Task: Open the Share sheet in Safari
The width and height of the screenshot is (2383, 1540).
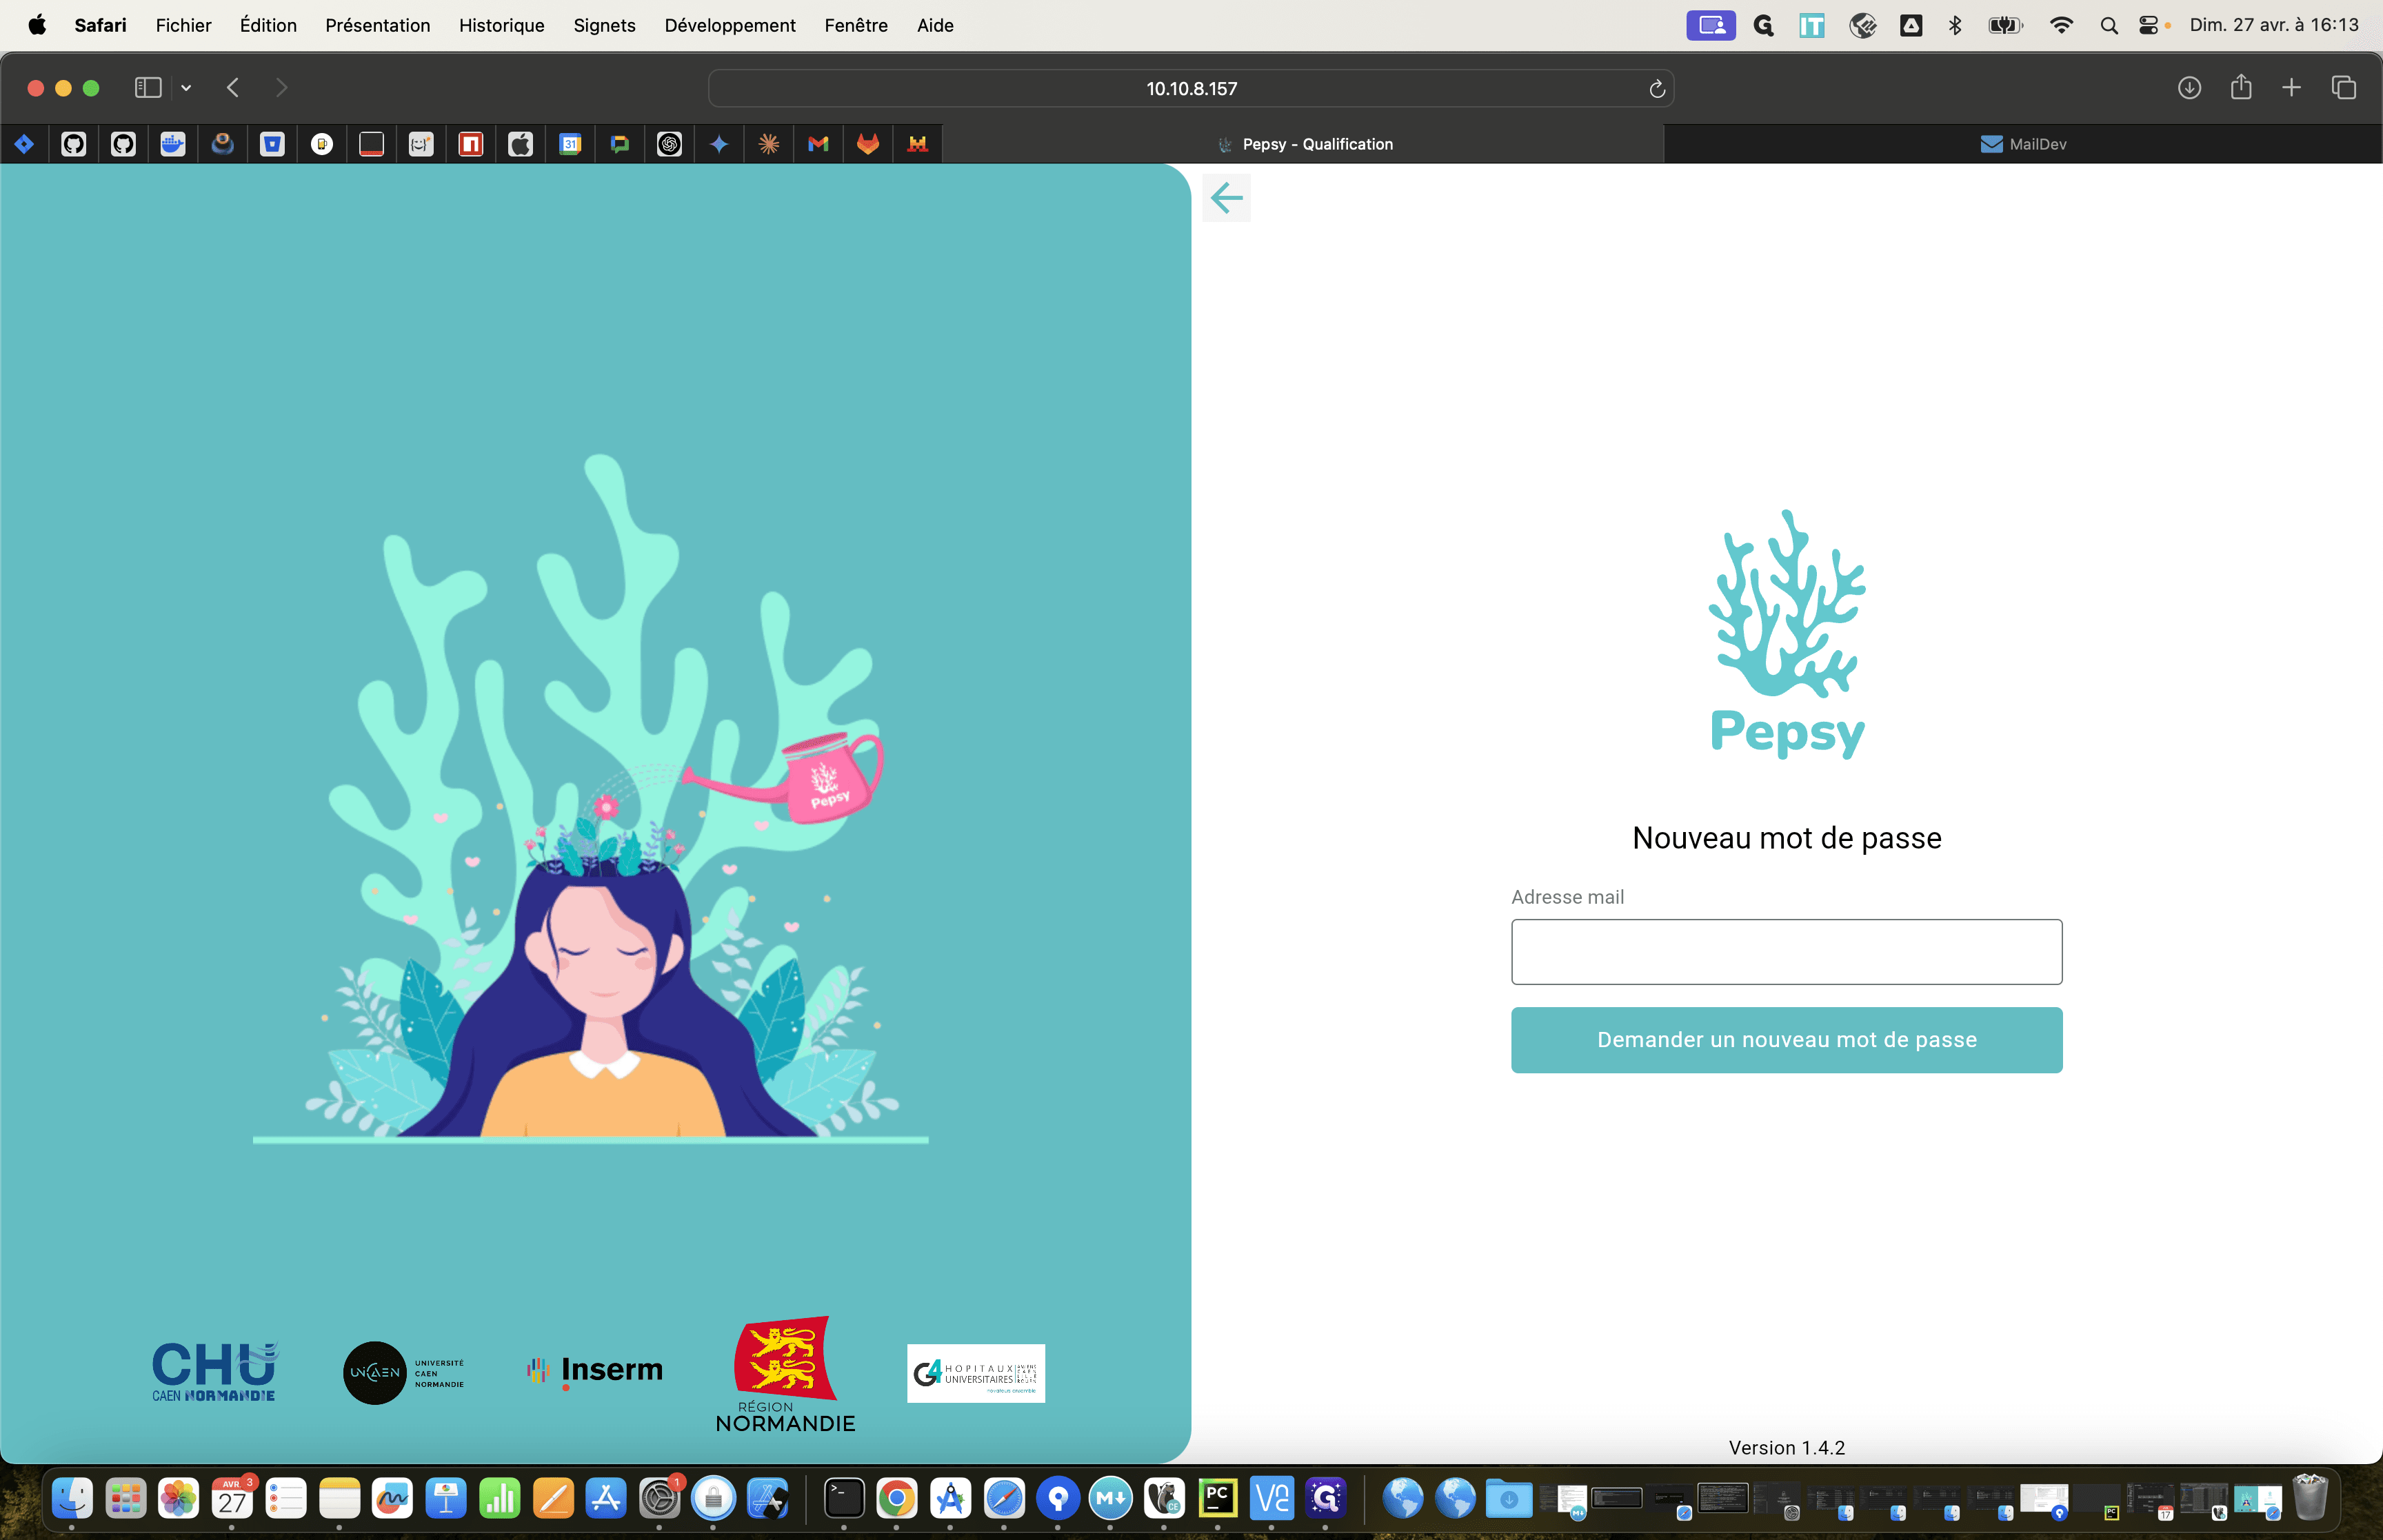Action: coord(2241,87)
